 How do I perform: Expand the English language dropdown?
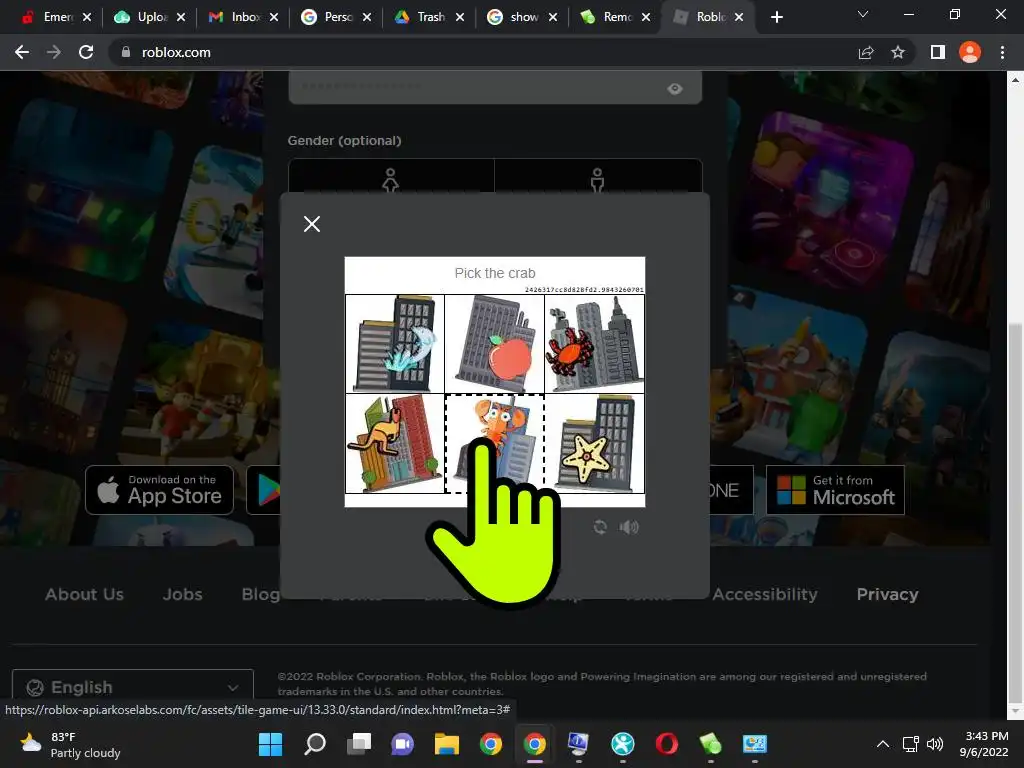click(133, 687)
